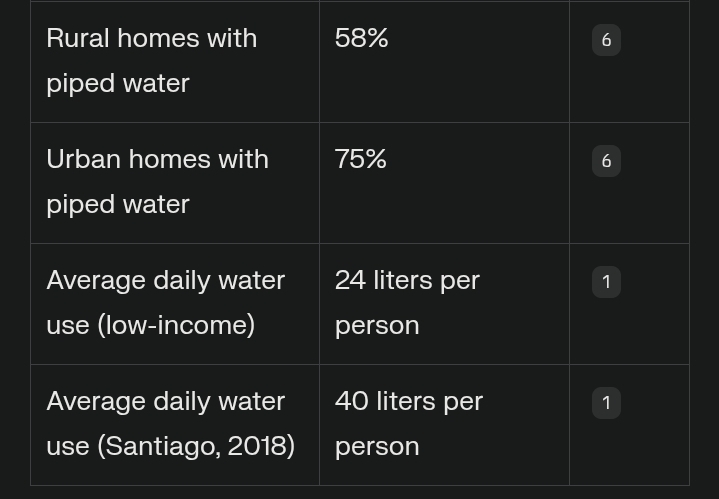
Task: Select the Santiago 2018 average water label
Action: pyautogui.click(x=170, y=423)
